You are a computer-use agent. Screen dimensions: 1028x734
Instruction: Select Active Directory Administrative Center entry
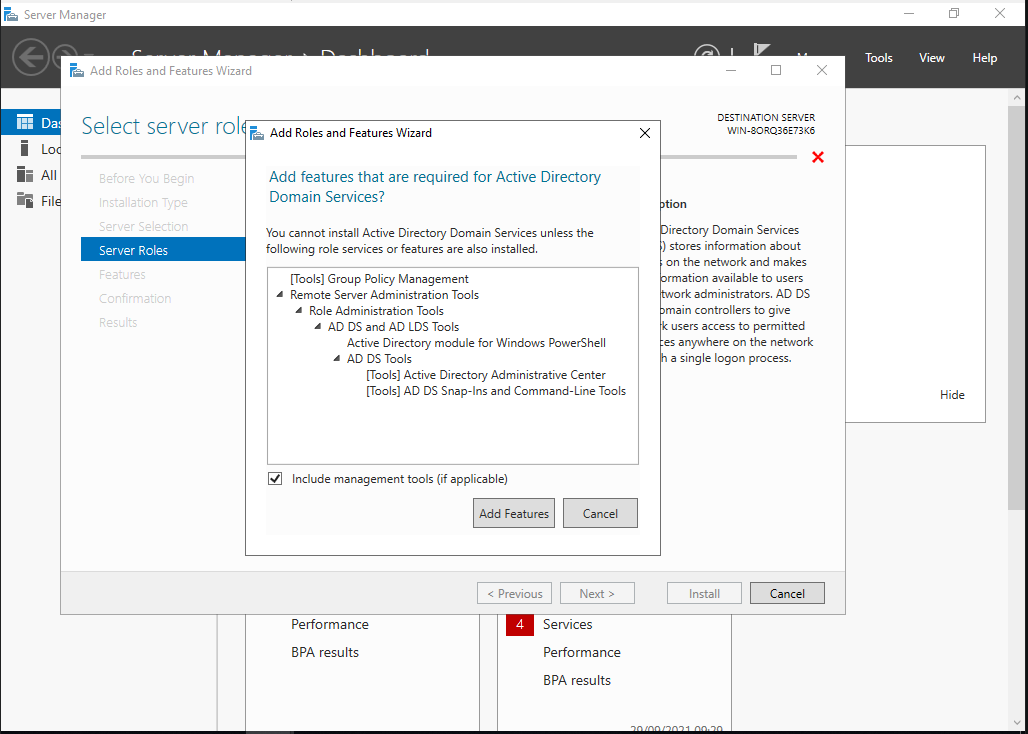click(485, 375)
